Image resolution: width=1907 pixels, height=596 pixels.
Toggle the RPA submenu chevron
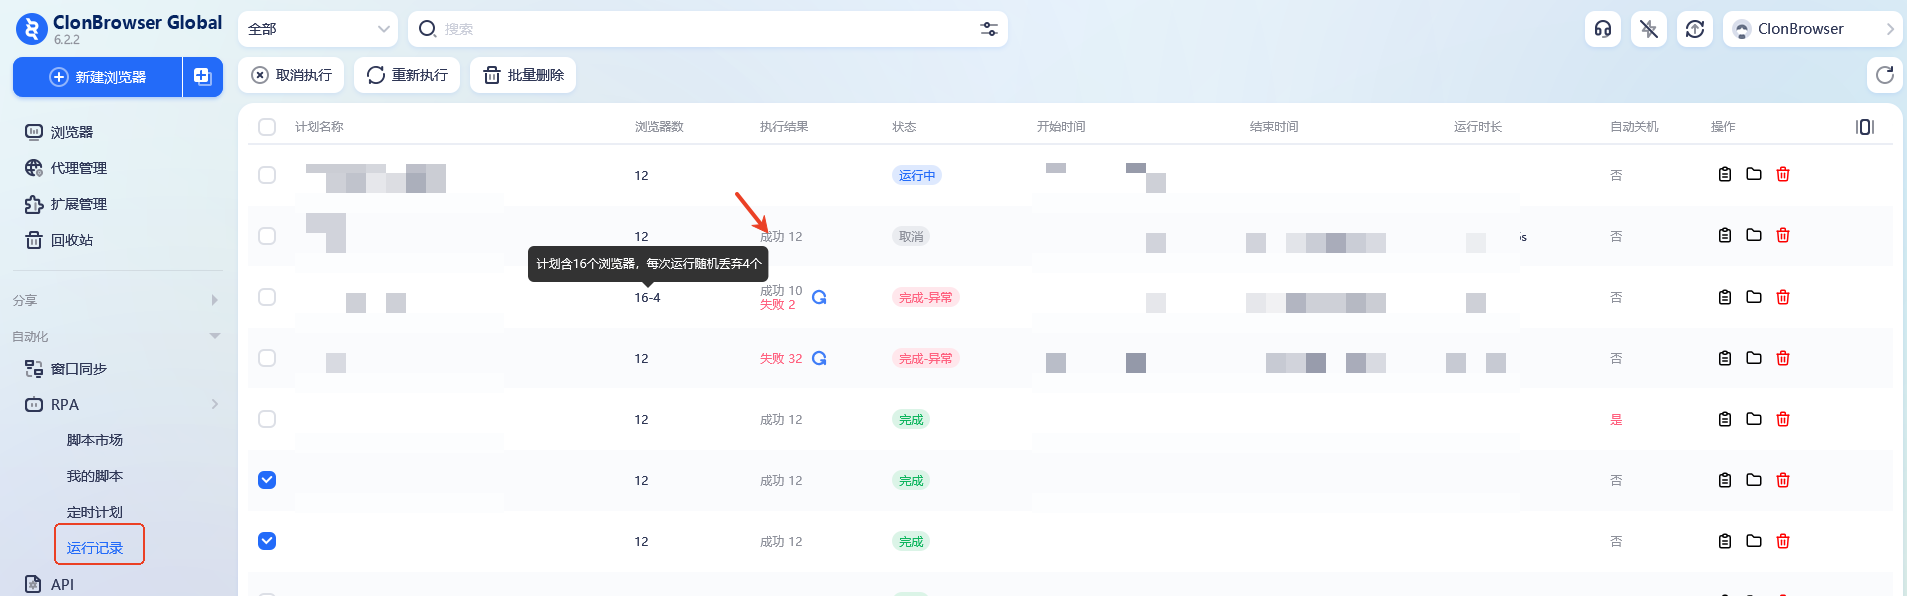pos(214,404)
